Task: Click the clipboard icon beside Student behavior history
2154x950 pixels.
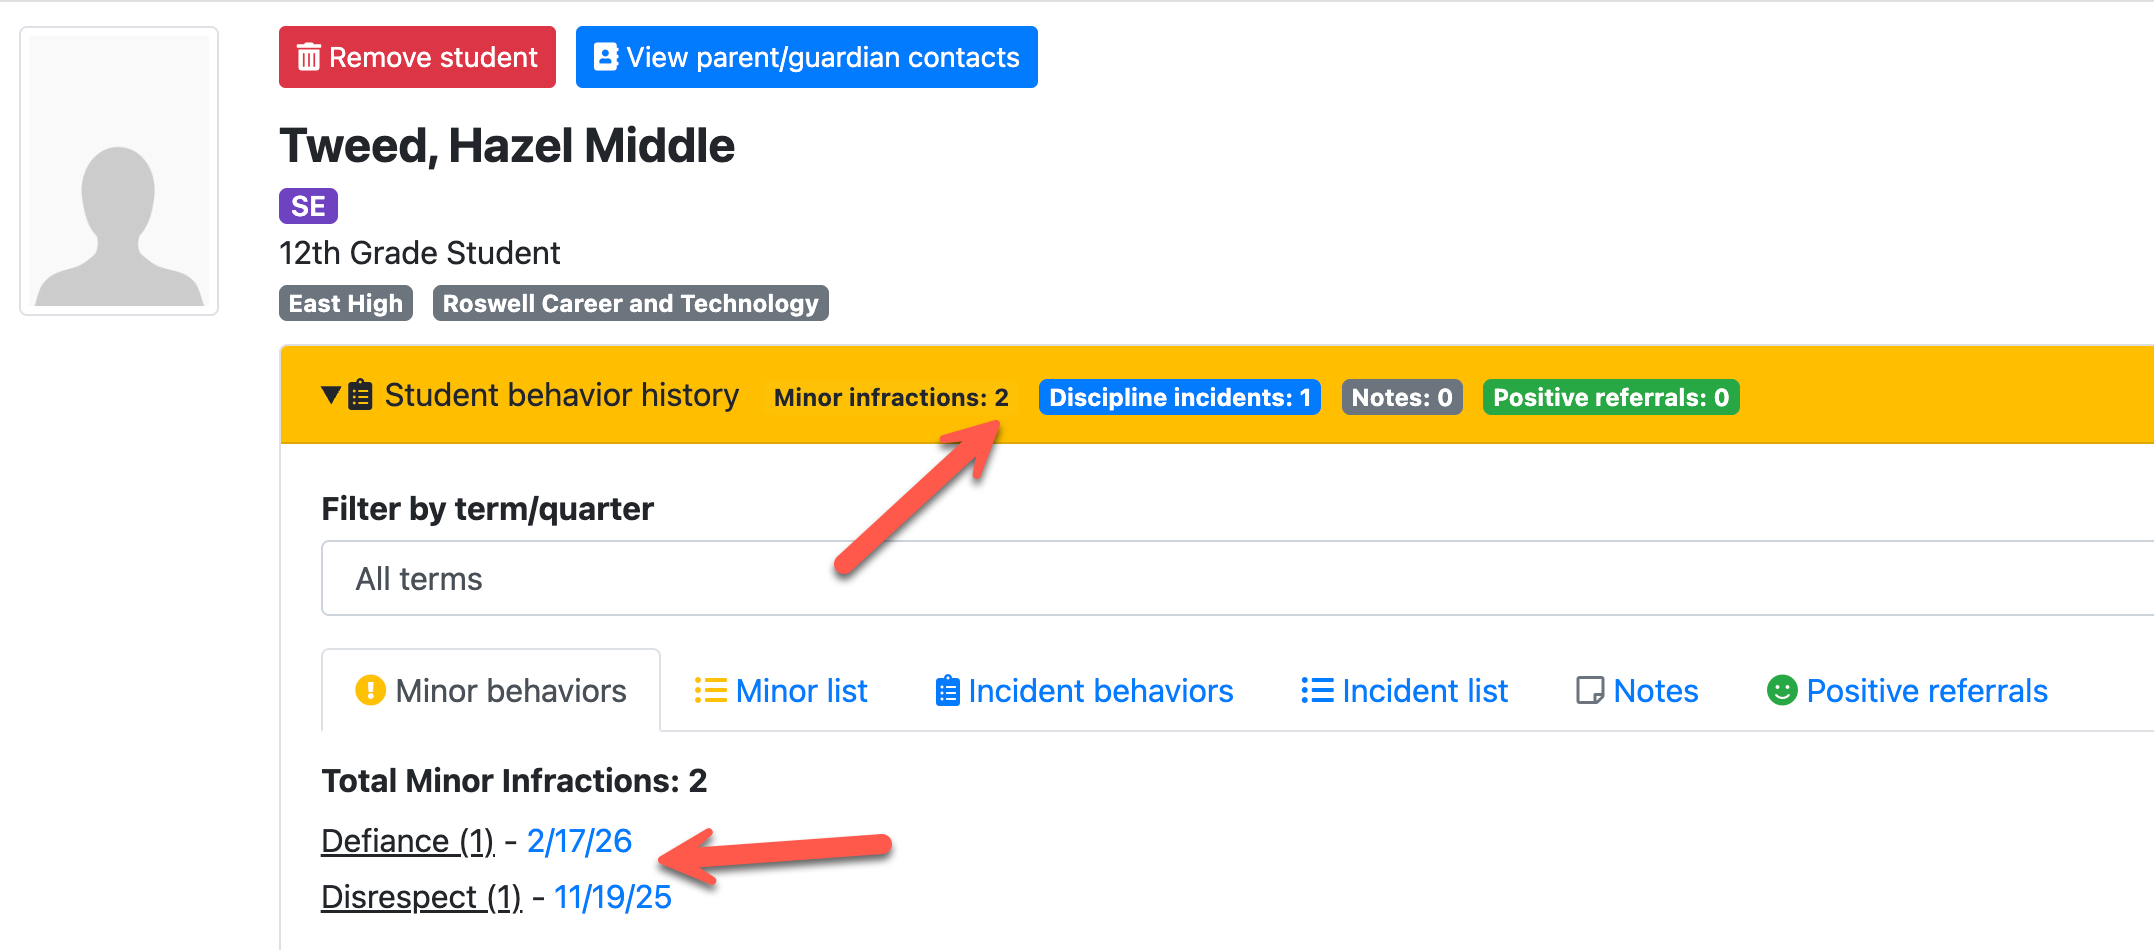Action: [361, 396]
